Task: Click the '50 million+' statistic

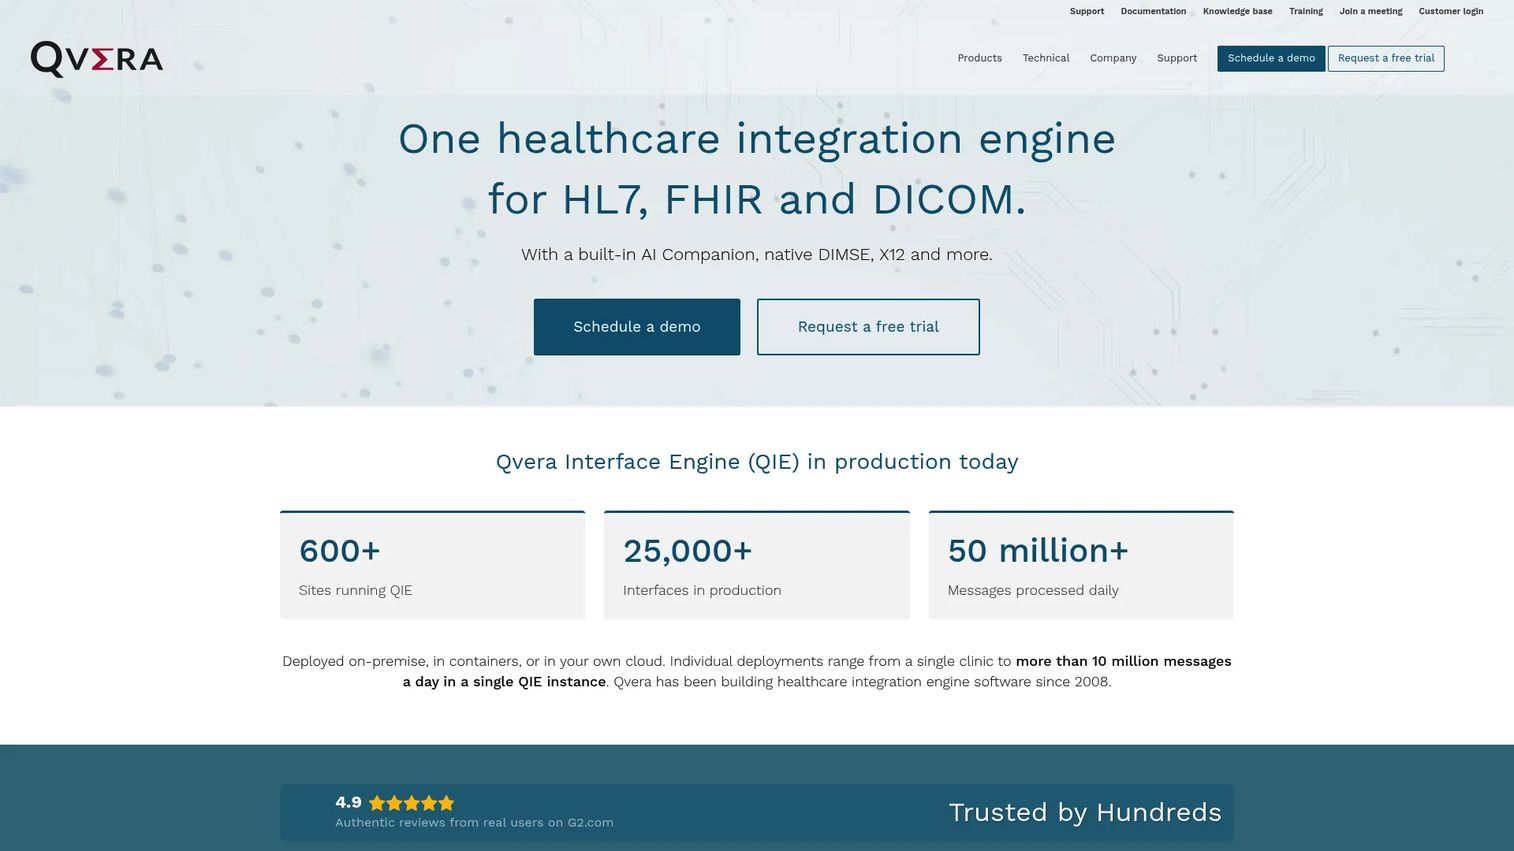Action: 1038,551
